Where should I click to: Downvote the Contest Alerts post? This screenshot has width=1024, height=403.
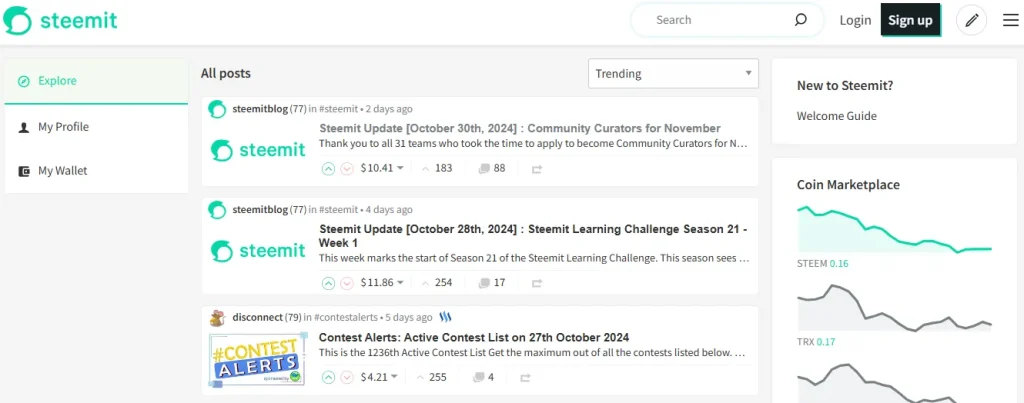pyautogui.click(x=347, y=377)
